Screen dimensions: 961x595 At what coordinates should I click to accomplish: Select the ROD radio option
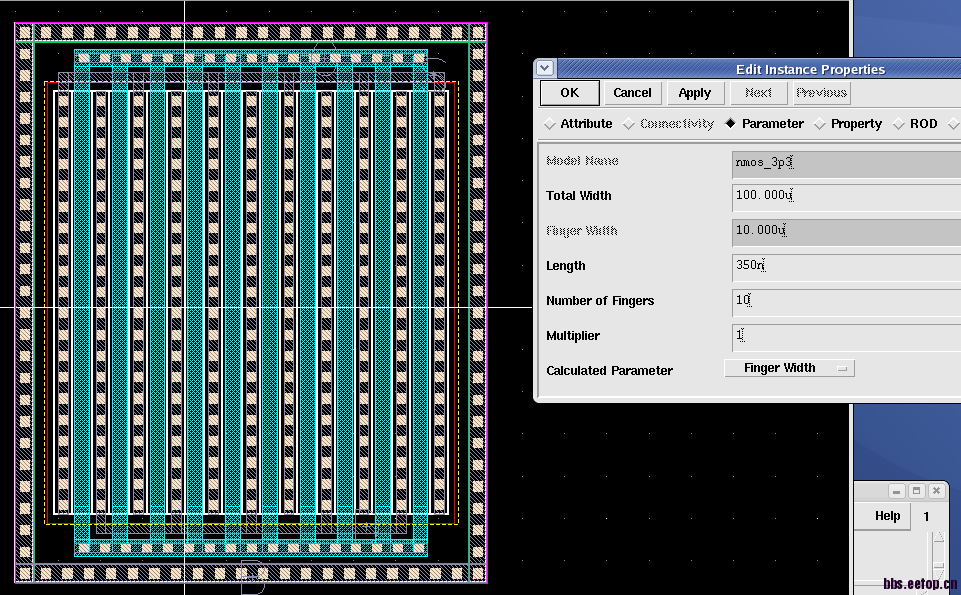point(915,124)
